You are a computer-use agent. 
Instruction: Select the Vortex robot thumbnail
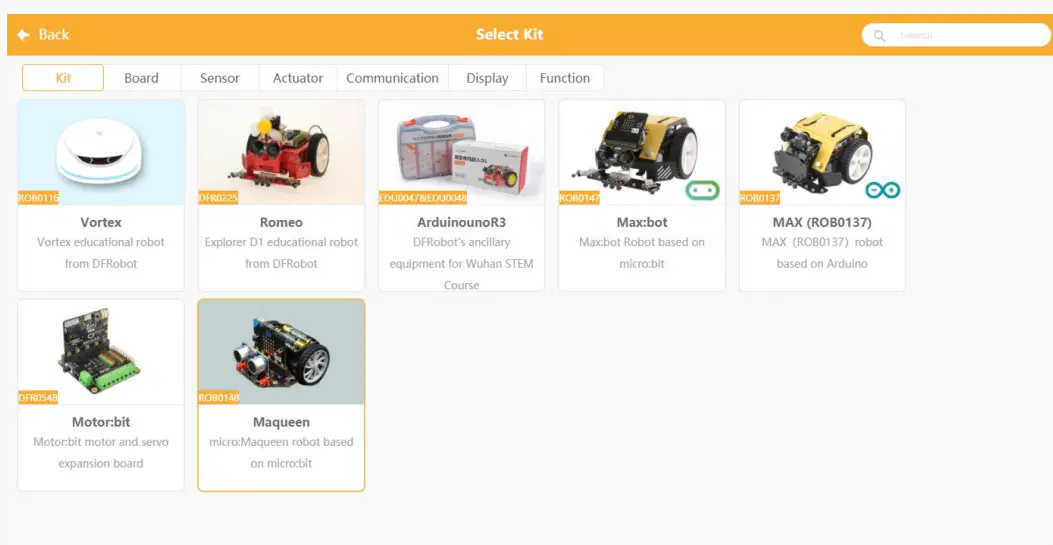tap(101, 152)
